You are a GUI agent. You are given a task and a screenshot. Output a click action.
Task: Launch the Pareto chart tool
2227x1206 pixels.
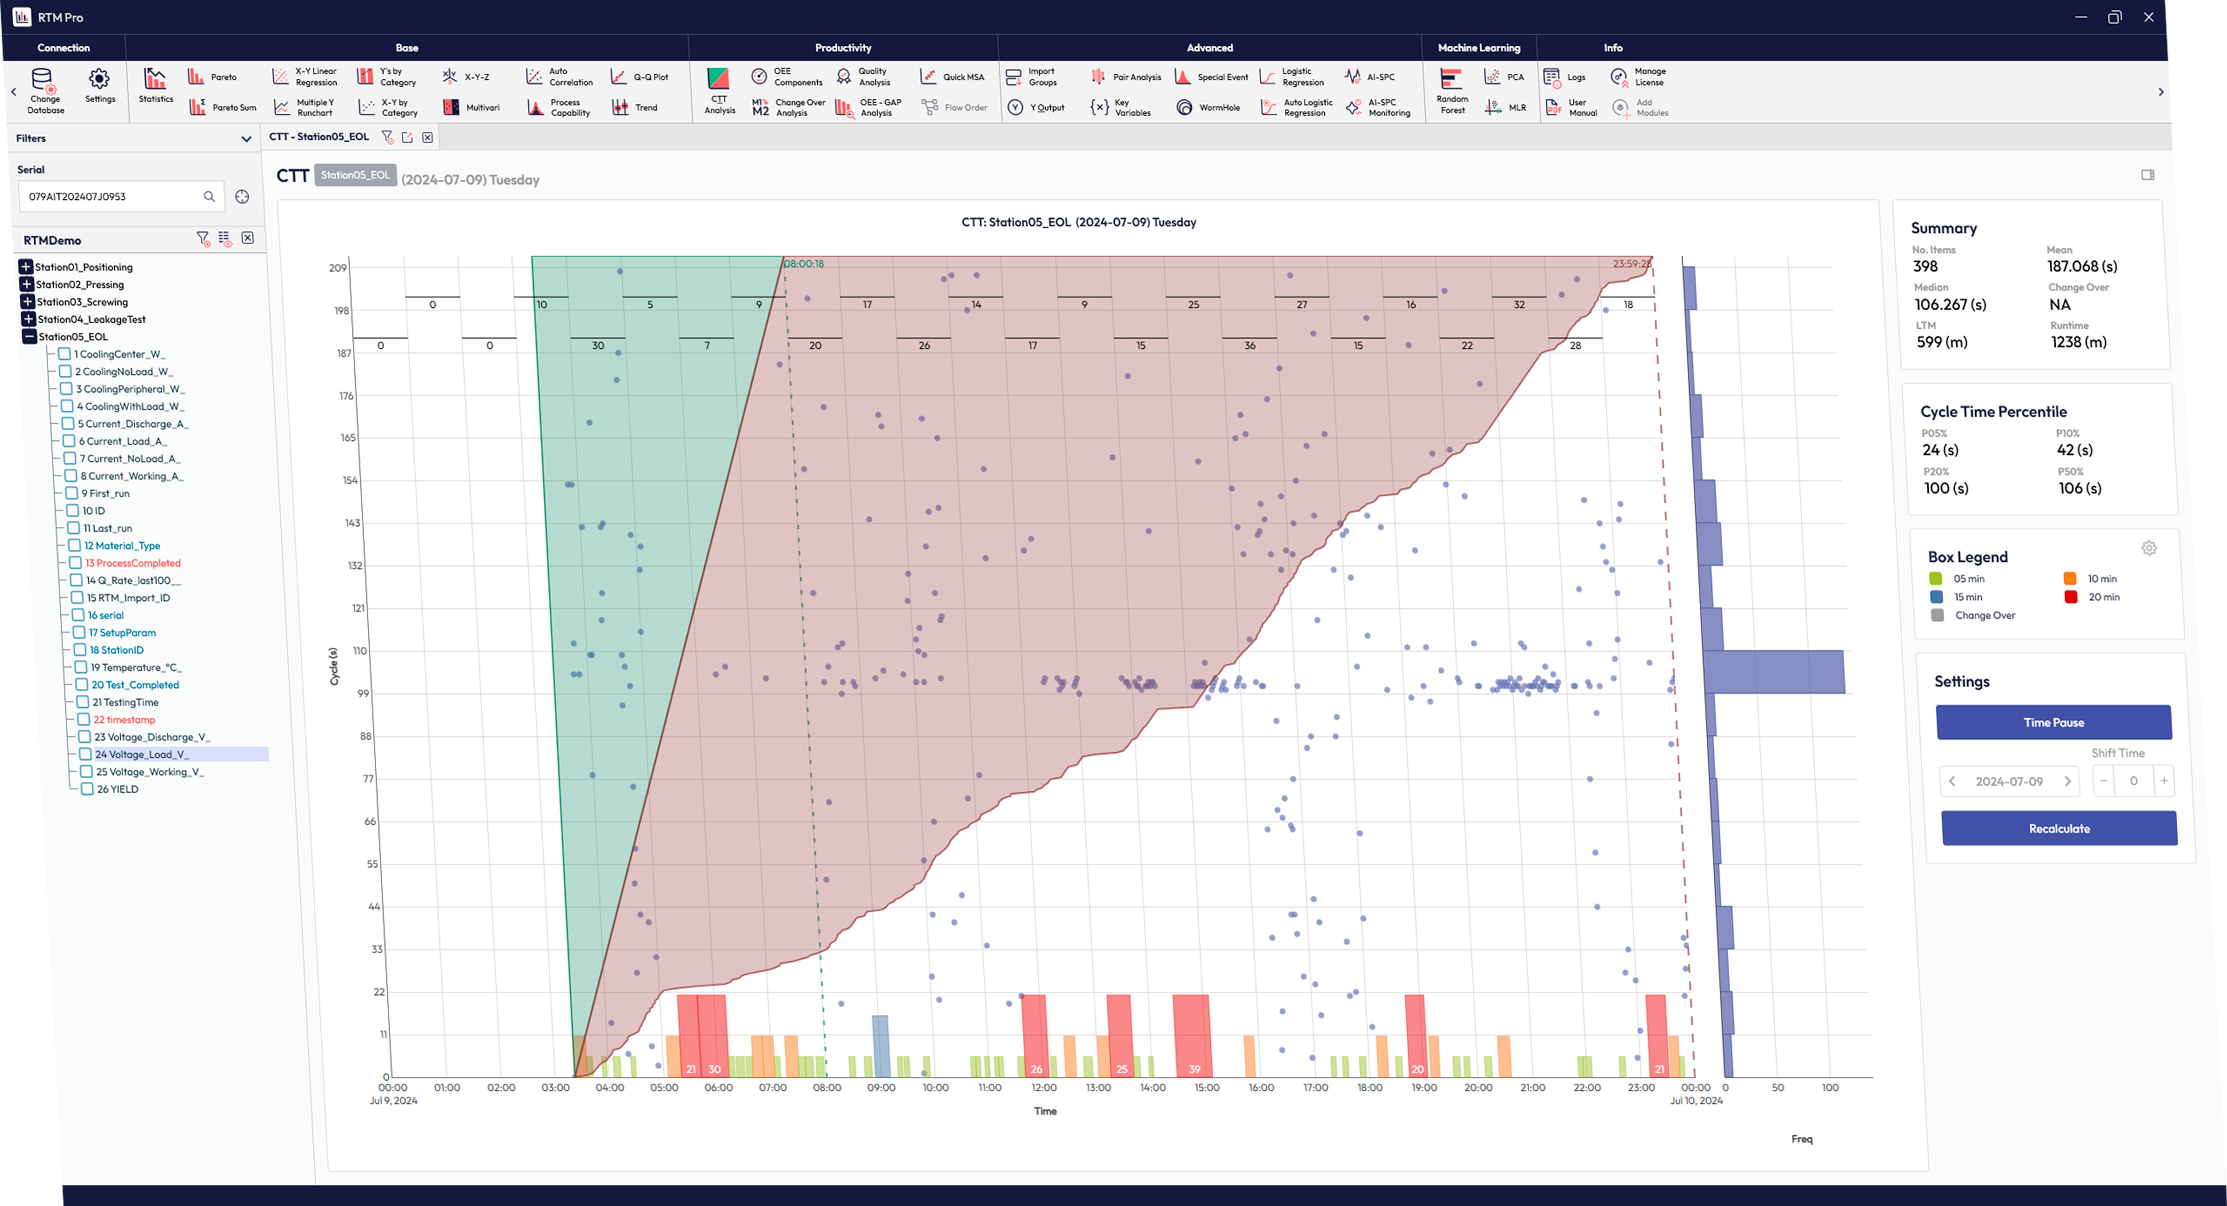[213, 76]
